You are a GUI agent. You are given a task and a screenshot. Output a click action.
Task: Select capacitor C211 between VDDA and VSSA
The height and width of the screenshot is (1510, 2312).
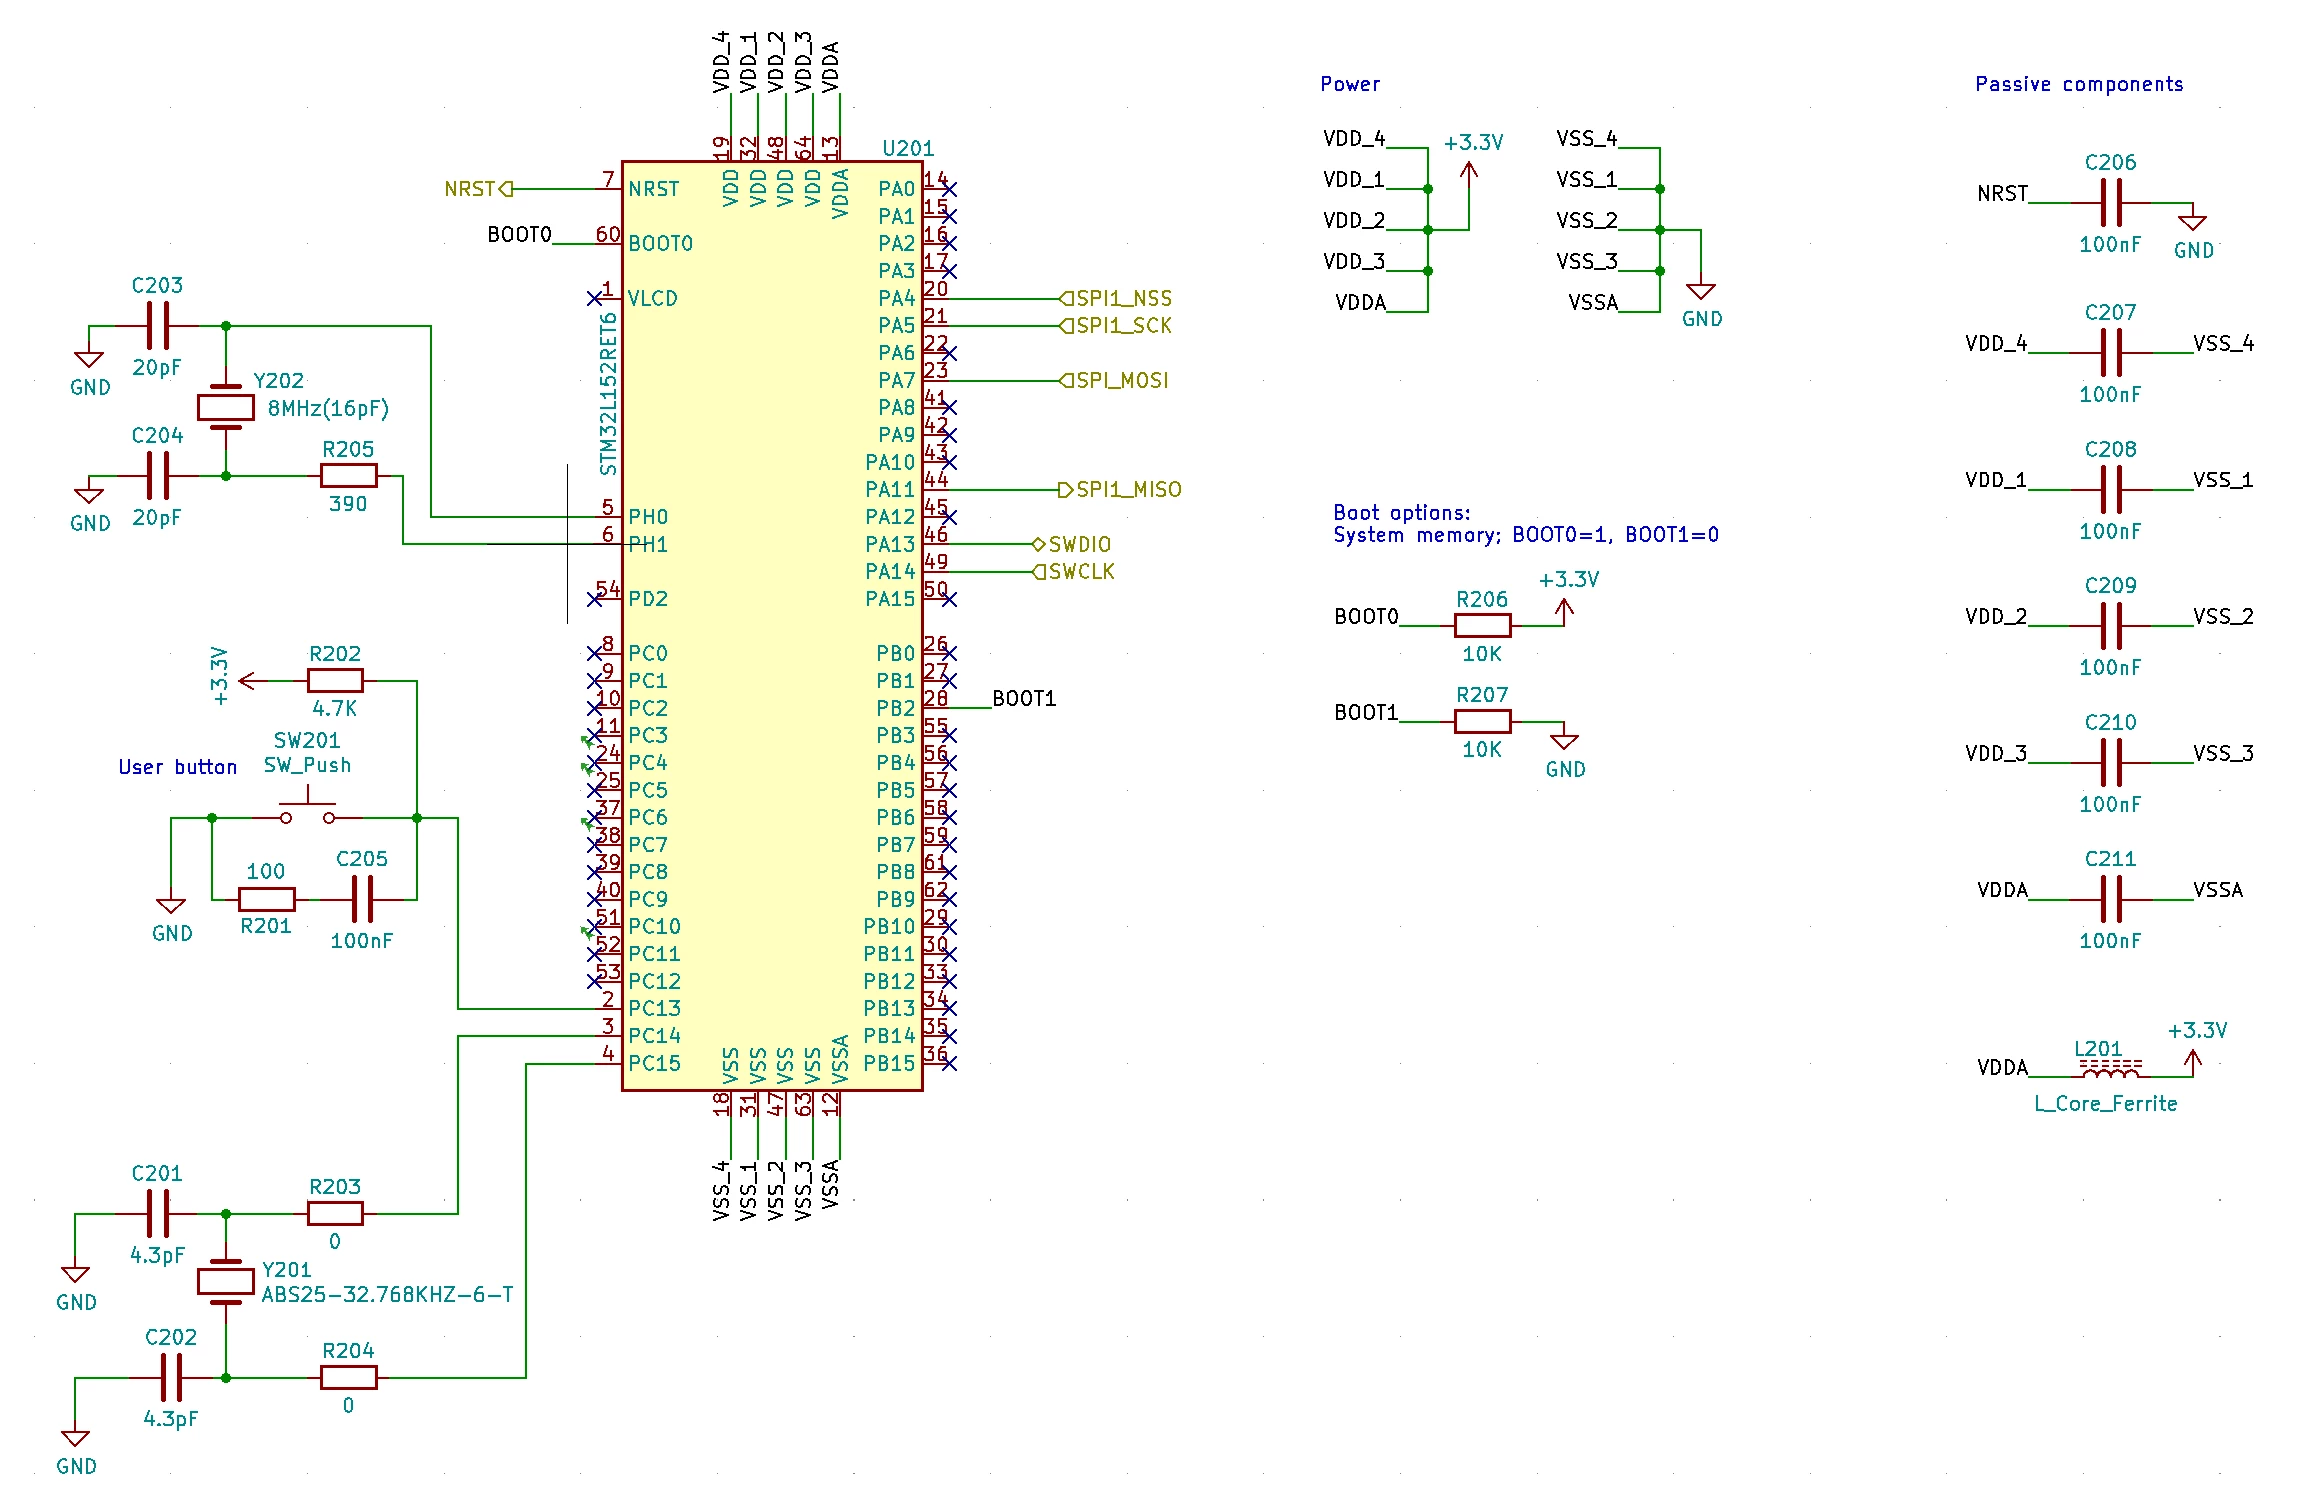tap(2110, 899)
